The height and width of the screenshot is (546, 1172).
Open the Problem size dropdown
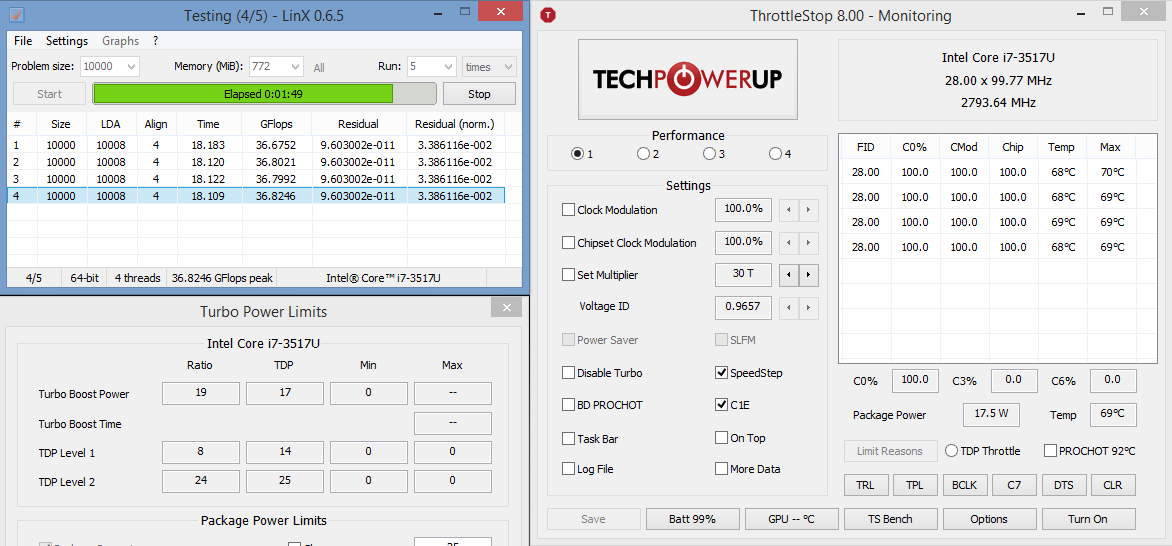[x=110, y=67]
